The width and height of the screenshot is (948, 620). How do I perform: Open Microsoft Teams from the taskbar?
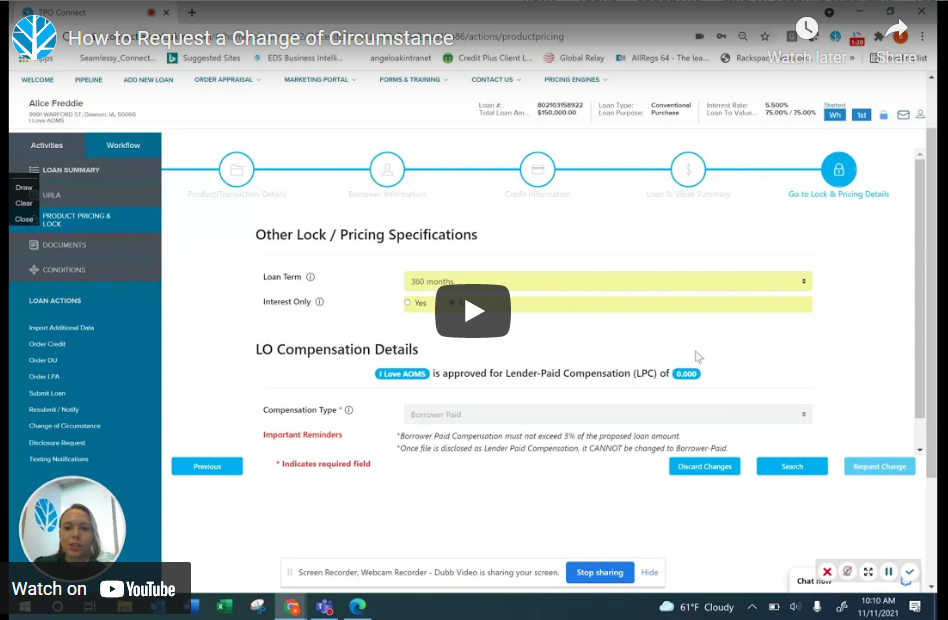click(324, 606)
